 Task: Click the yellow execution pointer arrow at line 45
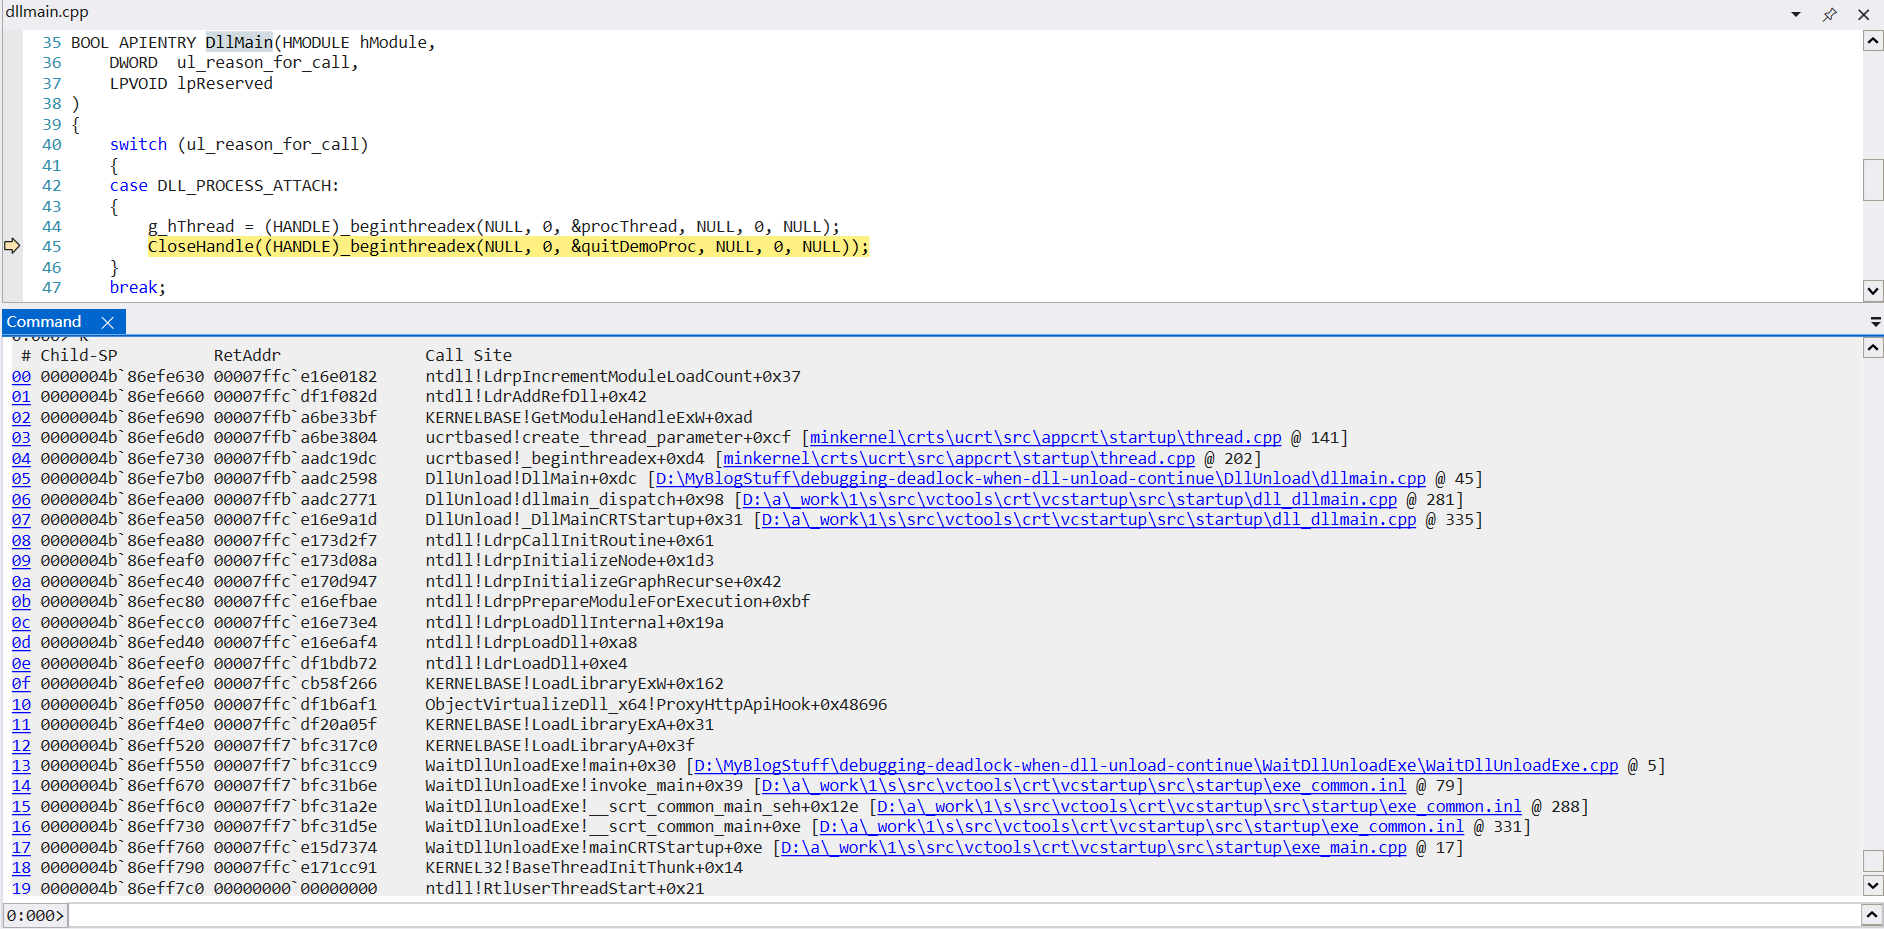[13, 245]
